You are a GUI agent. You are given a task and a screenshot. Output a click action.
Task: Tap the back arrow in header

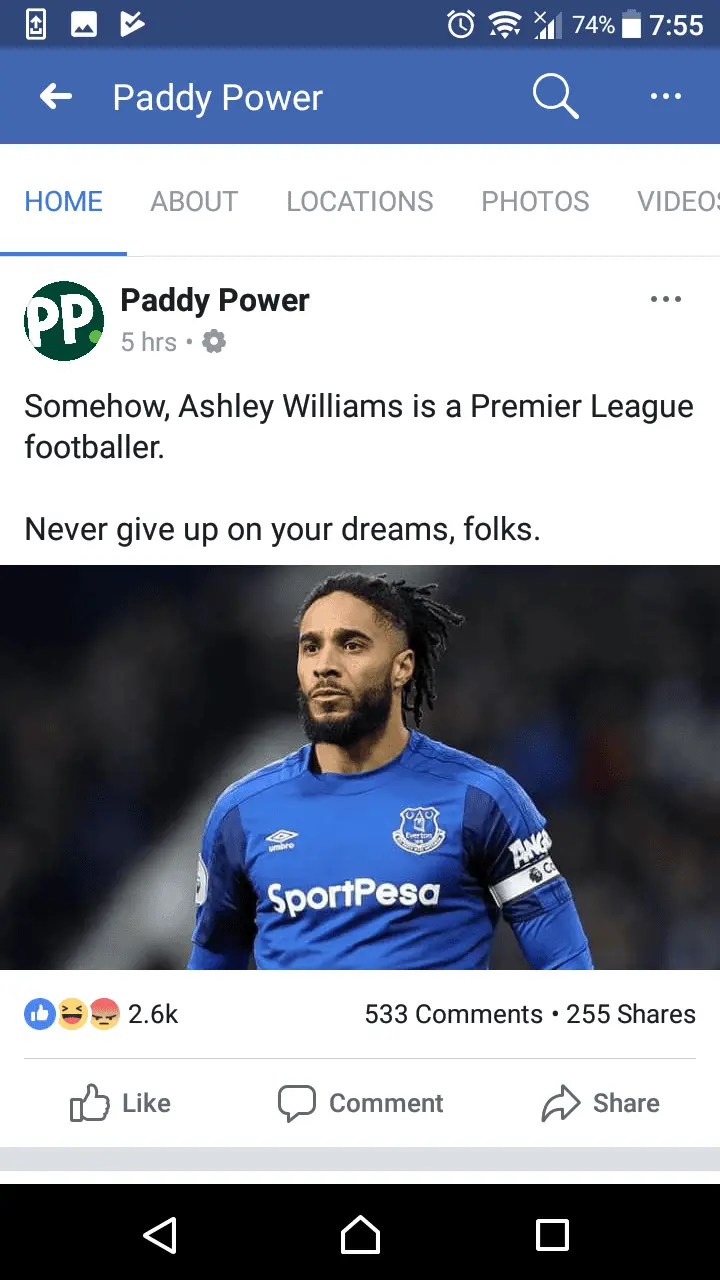tap(56, 97)
